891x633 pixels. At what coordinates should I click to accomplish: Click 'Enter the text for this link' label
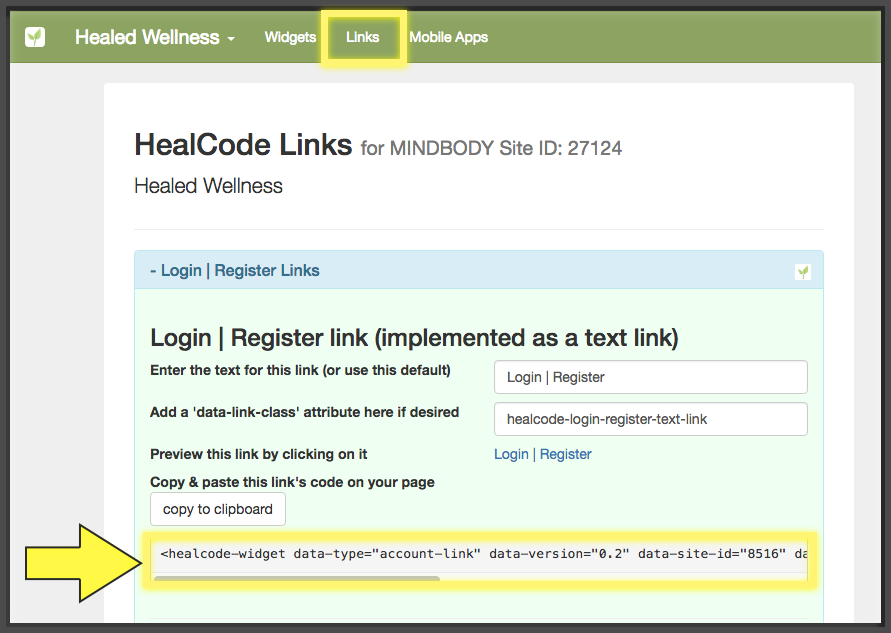[x=300, y=370]
